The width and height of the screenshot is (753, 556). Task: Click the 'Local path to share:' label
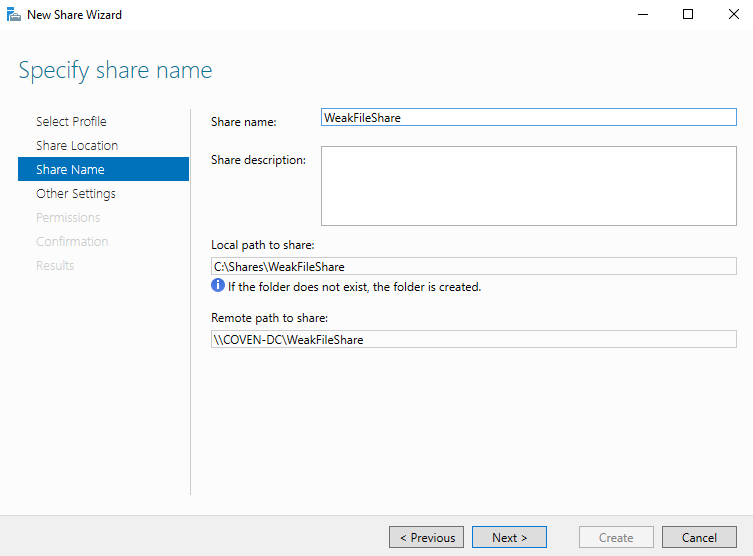(x=263, y=245)
